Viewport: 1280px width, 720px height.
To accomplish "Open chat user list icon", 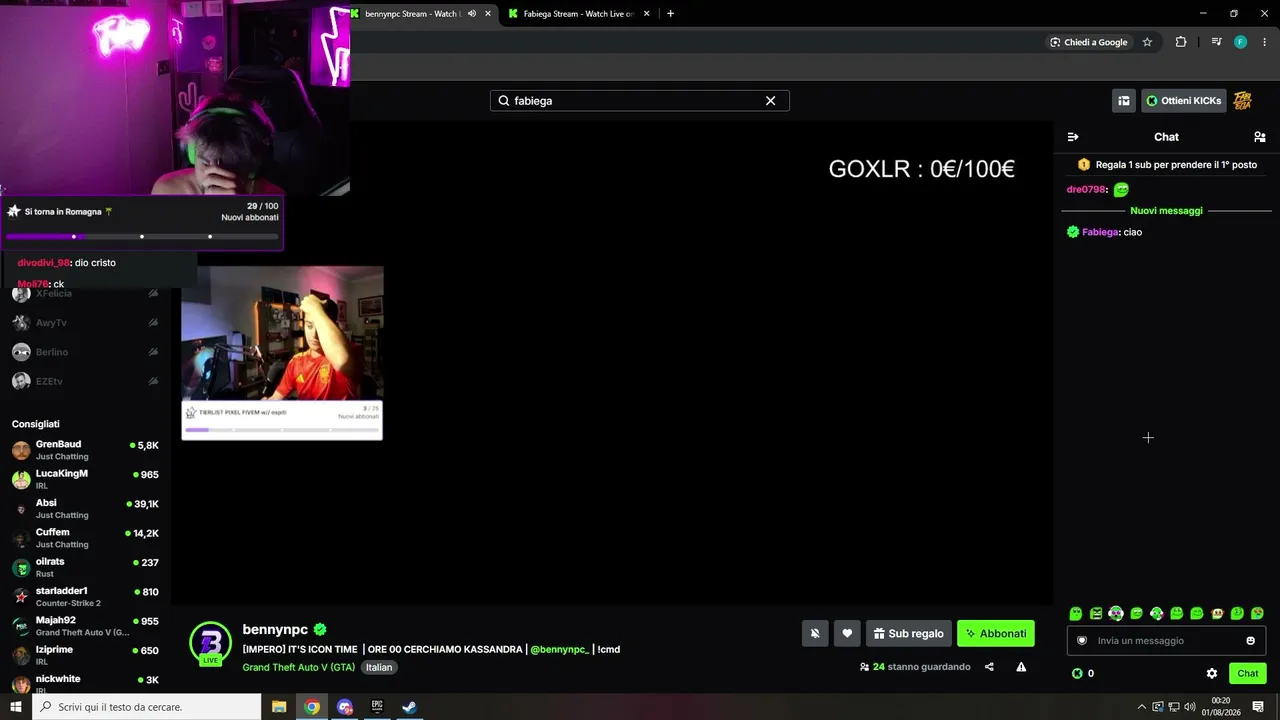I will pyautogui.click(x=1260, y=137).
